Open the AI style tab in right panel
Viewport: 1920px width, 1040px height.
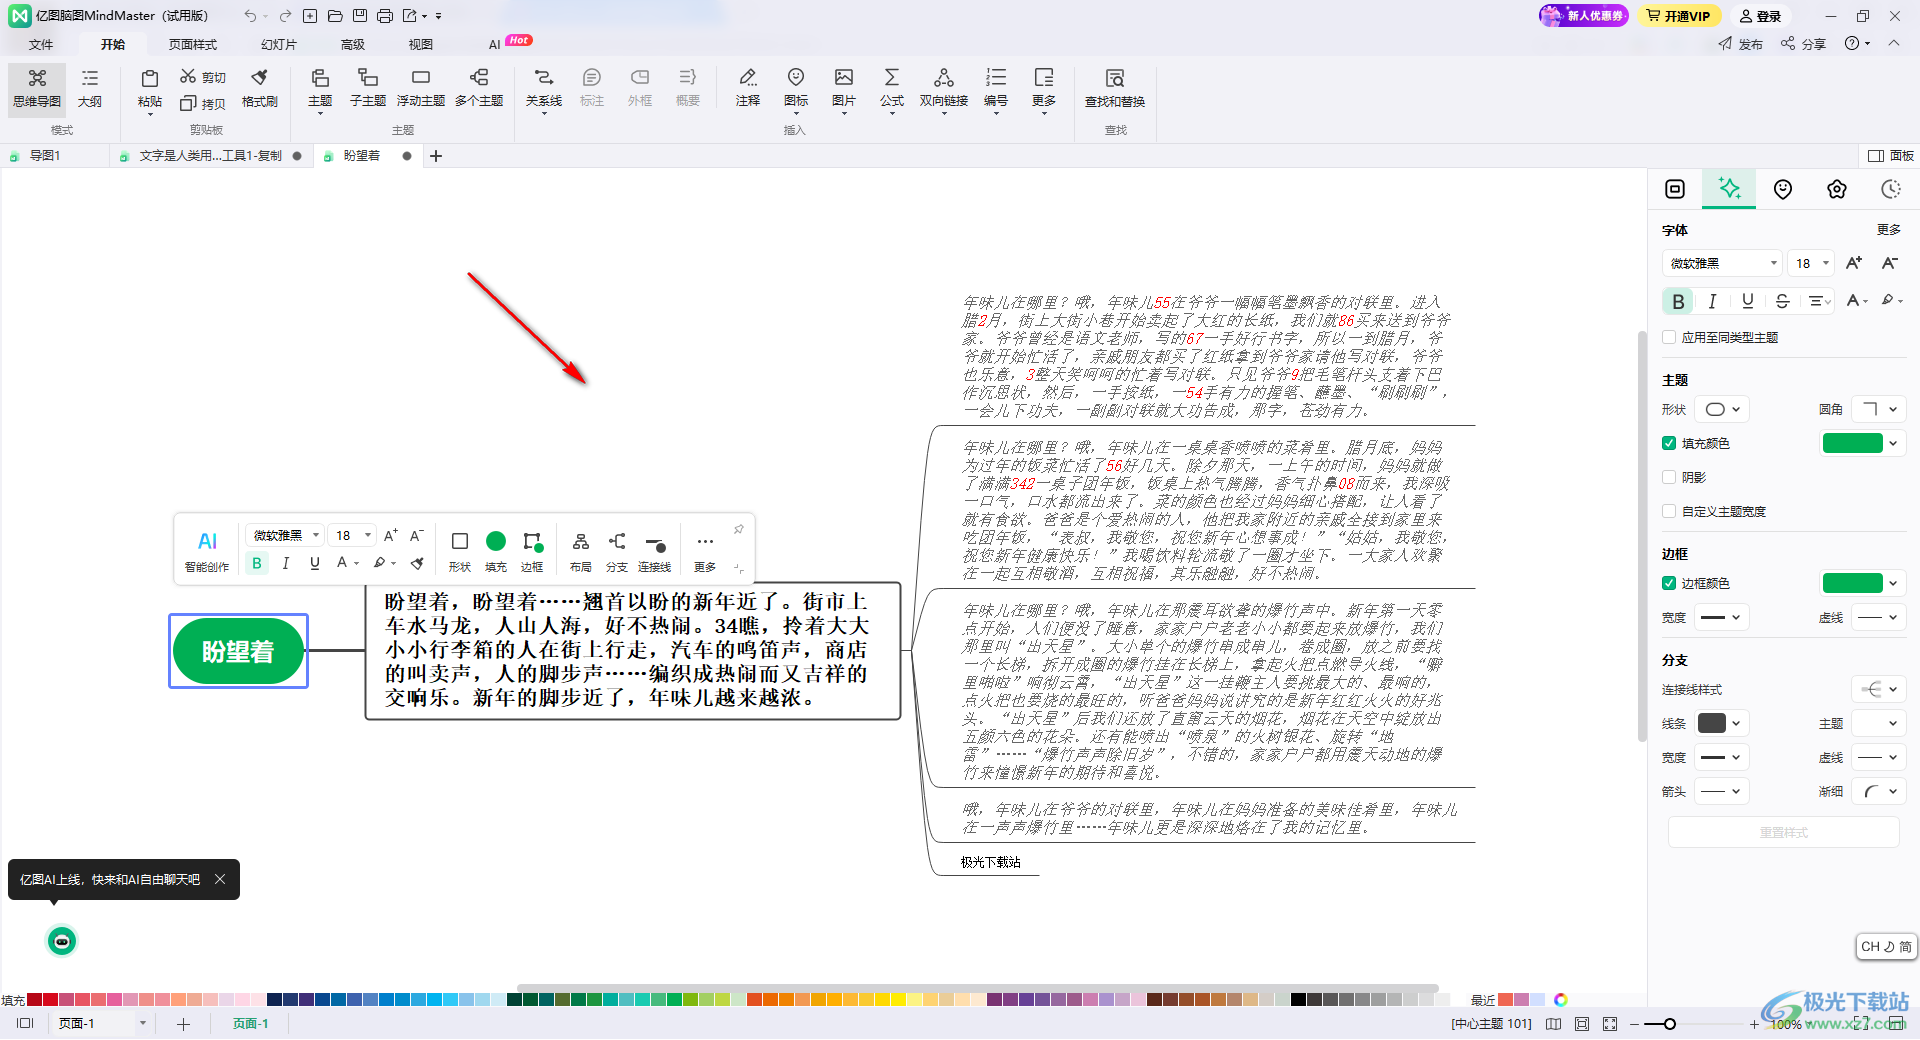tap(1729, 189)
